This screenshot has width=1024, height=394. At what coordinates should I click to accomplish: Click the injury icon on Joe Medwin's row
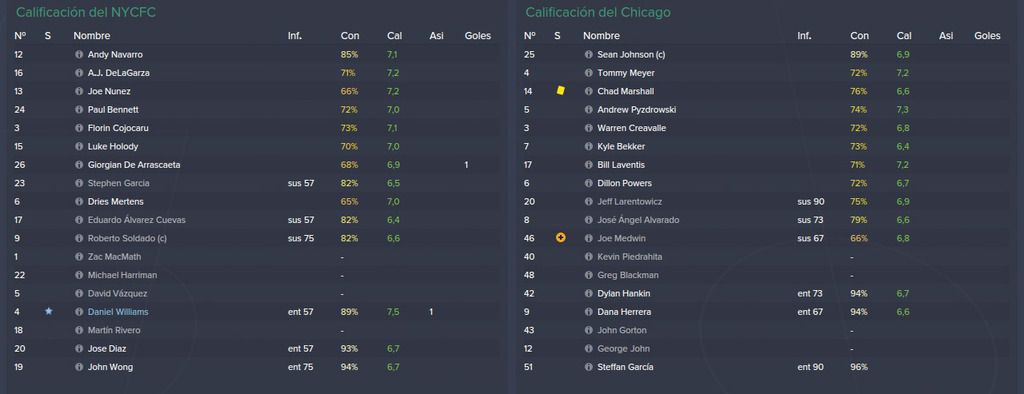click(x=560, y=238)
